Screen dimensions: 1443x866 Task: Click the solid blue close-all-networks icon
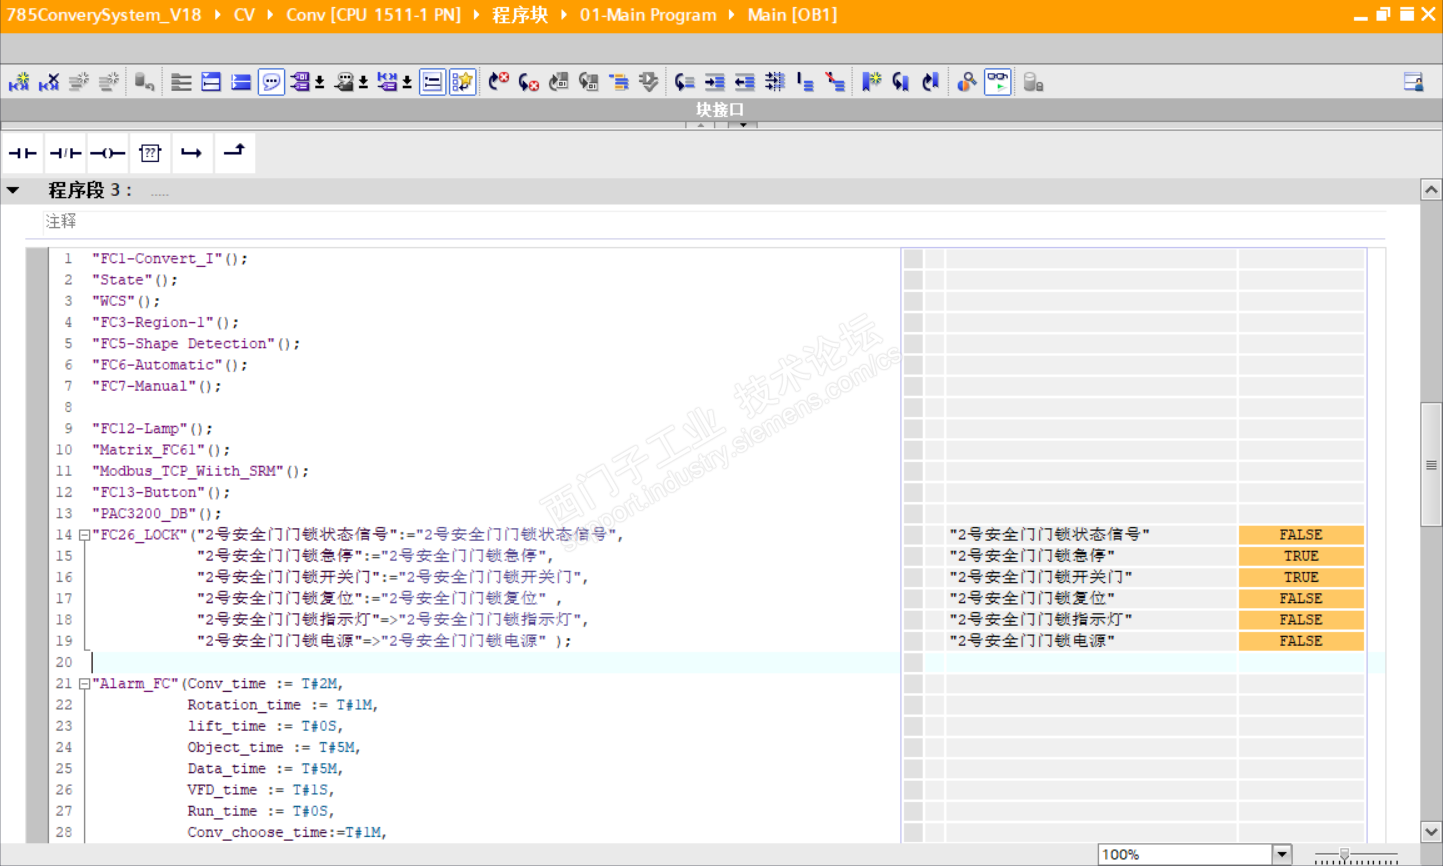(x=241, y=82)
